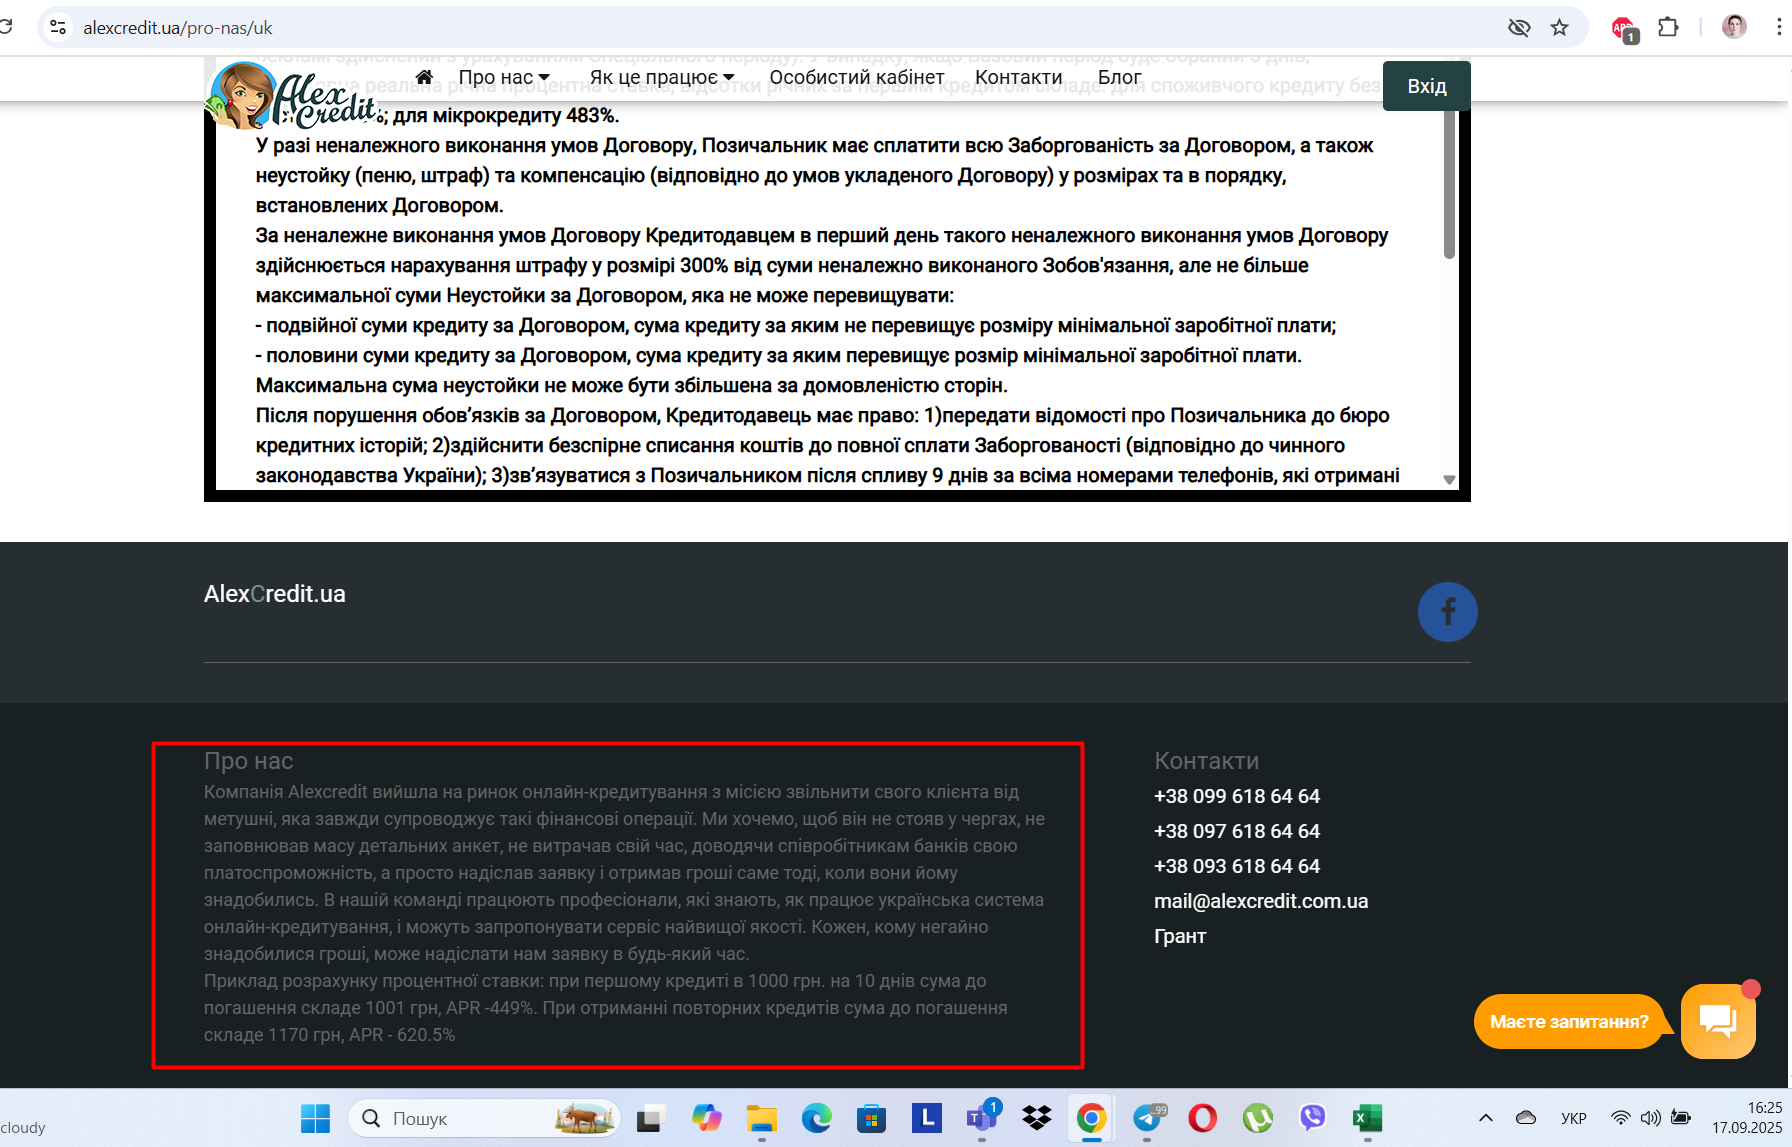
Task: Click the Вхід login button
Action: (1427, 86)
